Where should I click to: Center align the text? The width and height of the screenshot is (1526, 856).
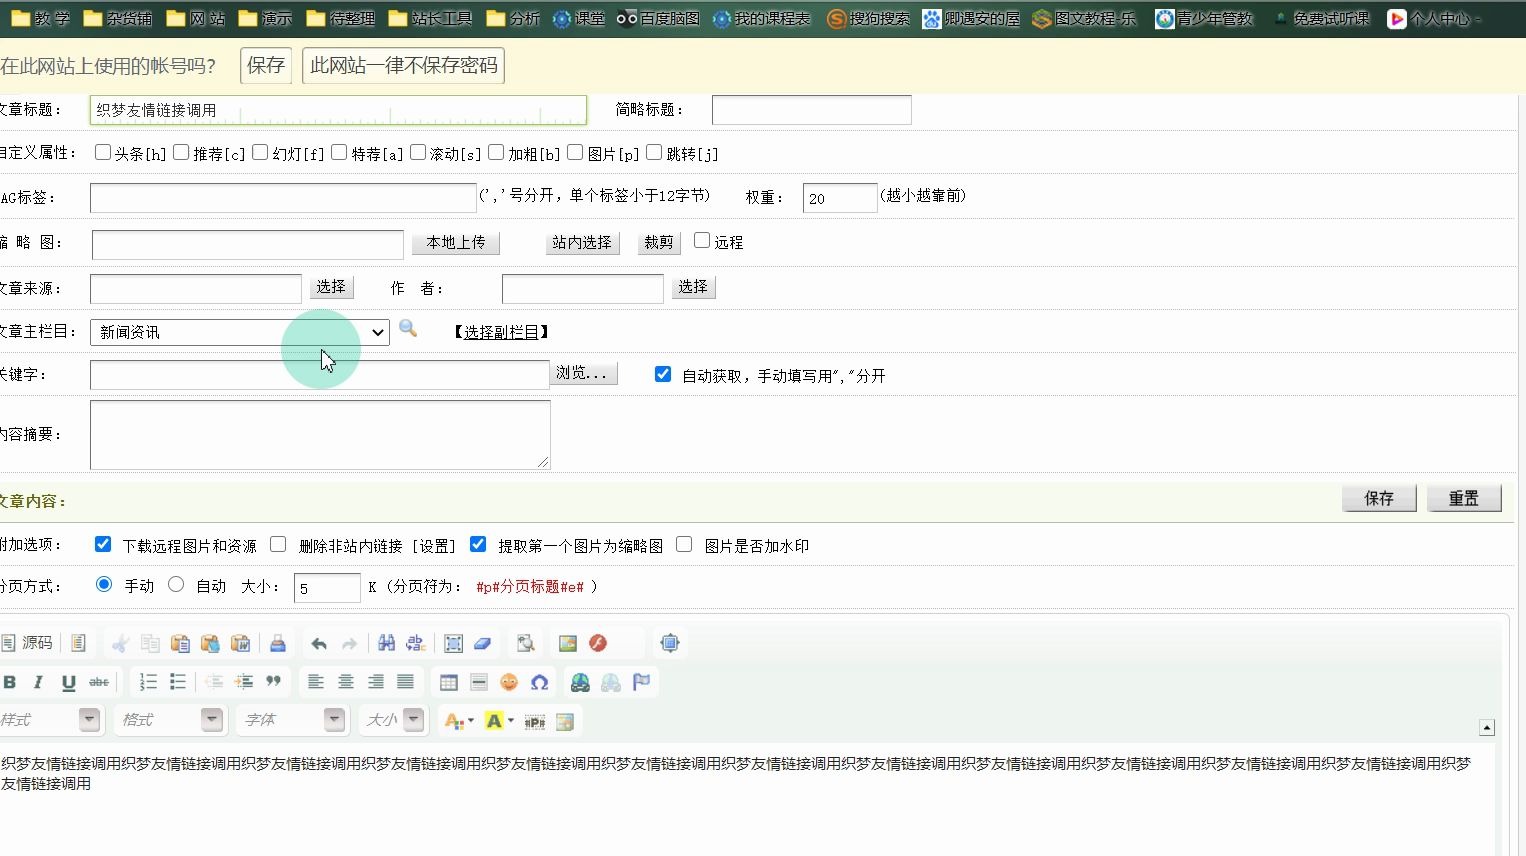(x=345, y=682)
